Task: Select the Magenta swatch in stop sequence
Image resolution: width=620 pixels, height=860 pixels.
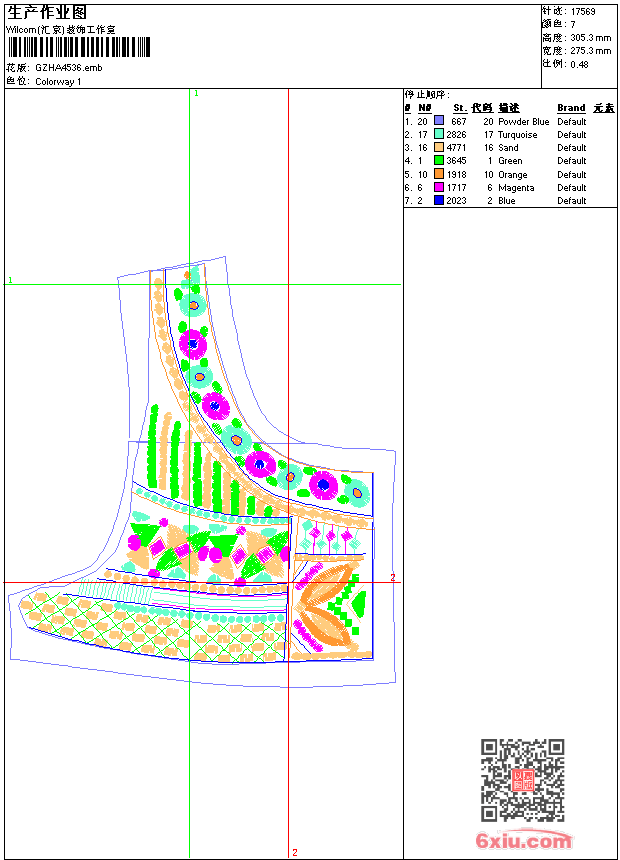Action: pyautogui.click(x=439, y=187)
